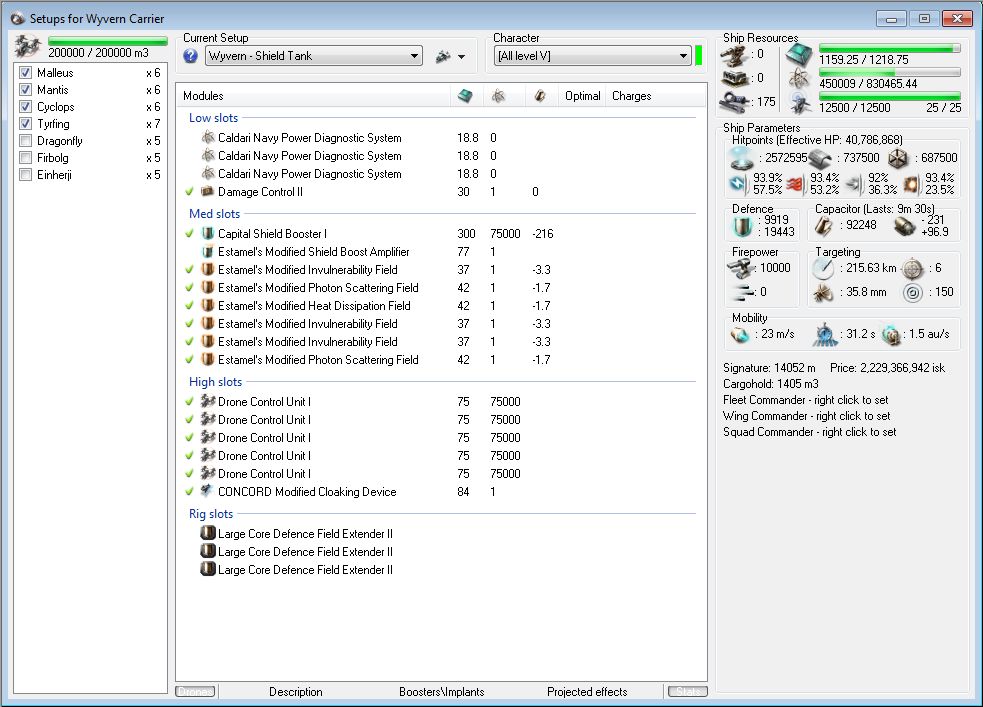This screenshot has width=983, height=707.
Task: Click Squad Commander right click to set
Action: [809, 432]
